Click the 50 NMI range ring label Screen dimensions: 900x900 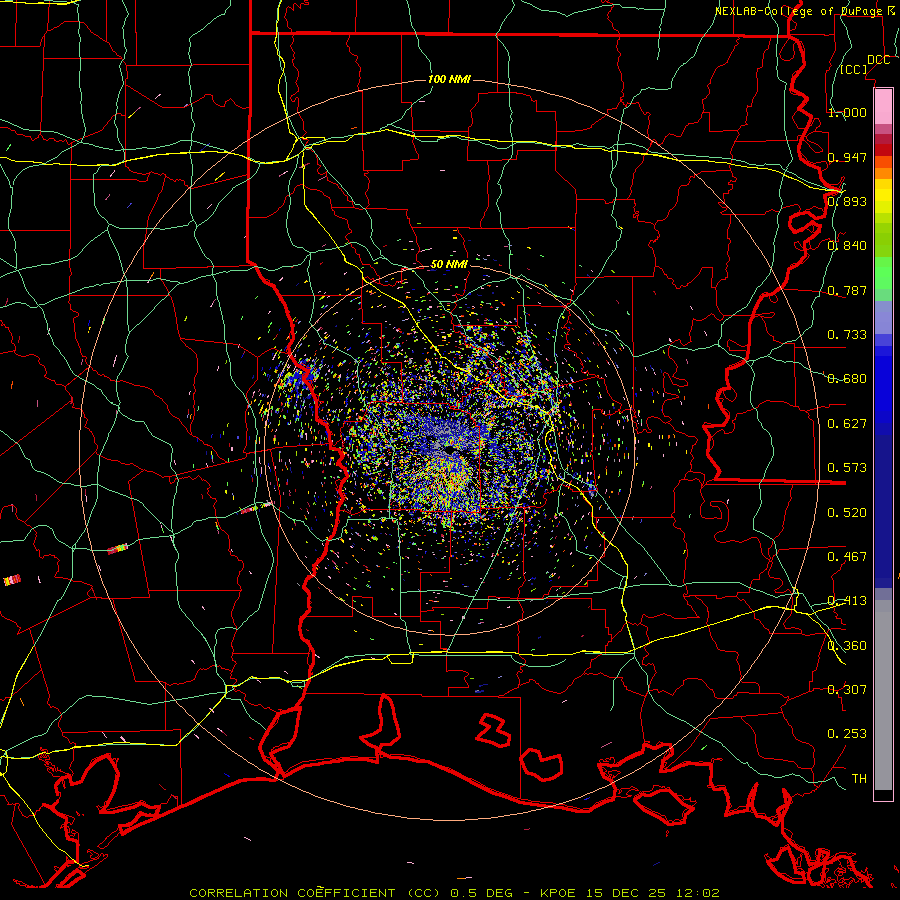449,265
